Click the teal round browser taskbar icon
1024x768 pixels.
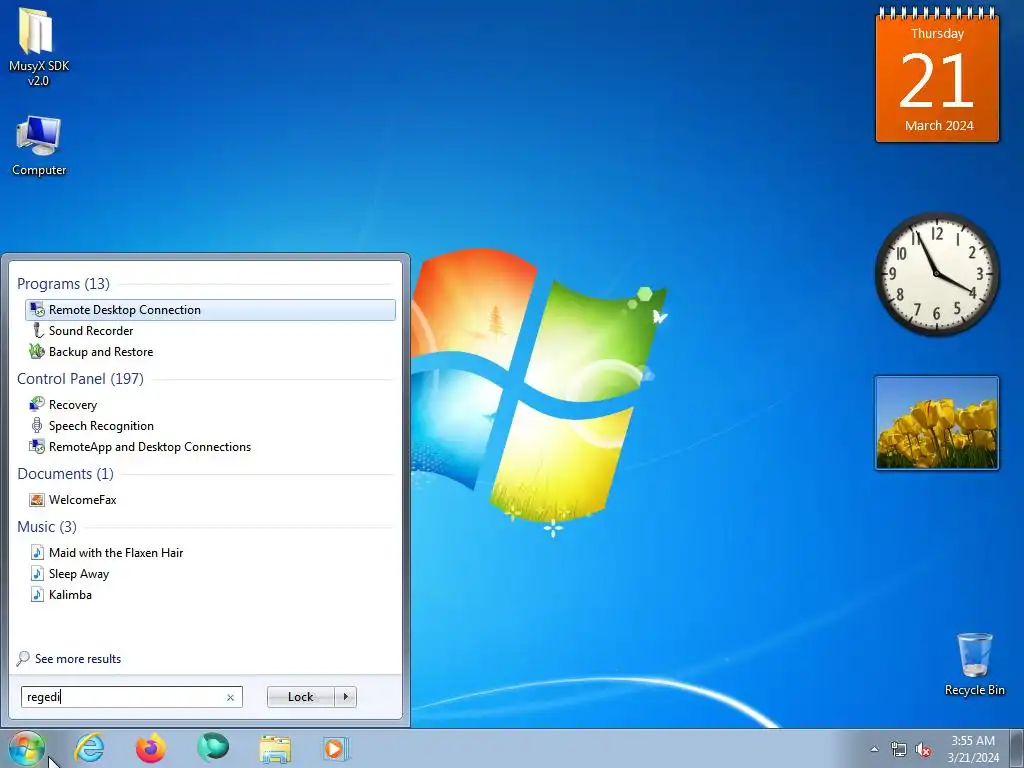[213, 747]
